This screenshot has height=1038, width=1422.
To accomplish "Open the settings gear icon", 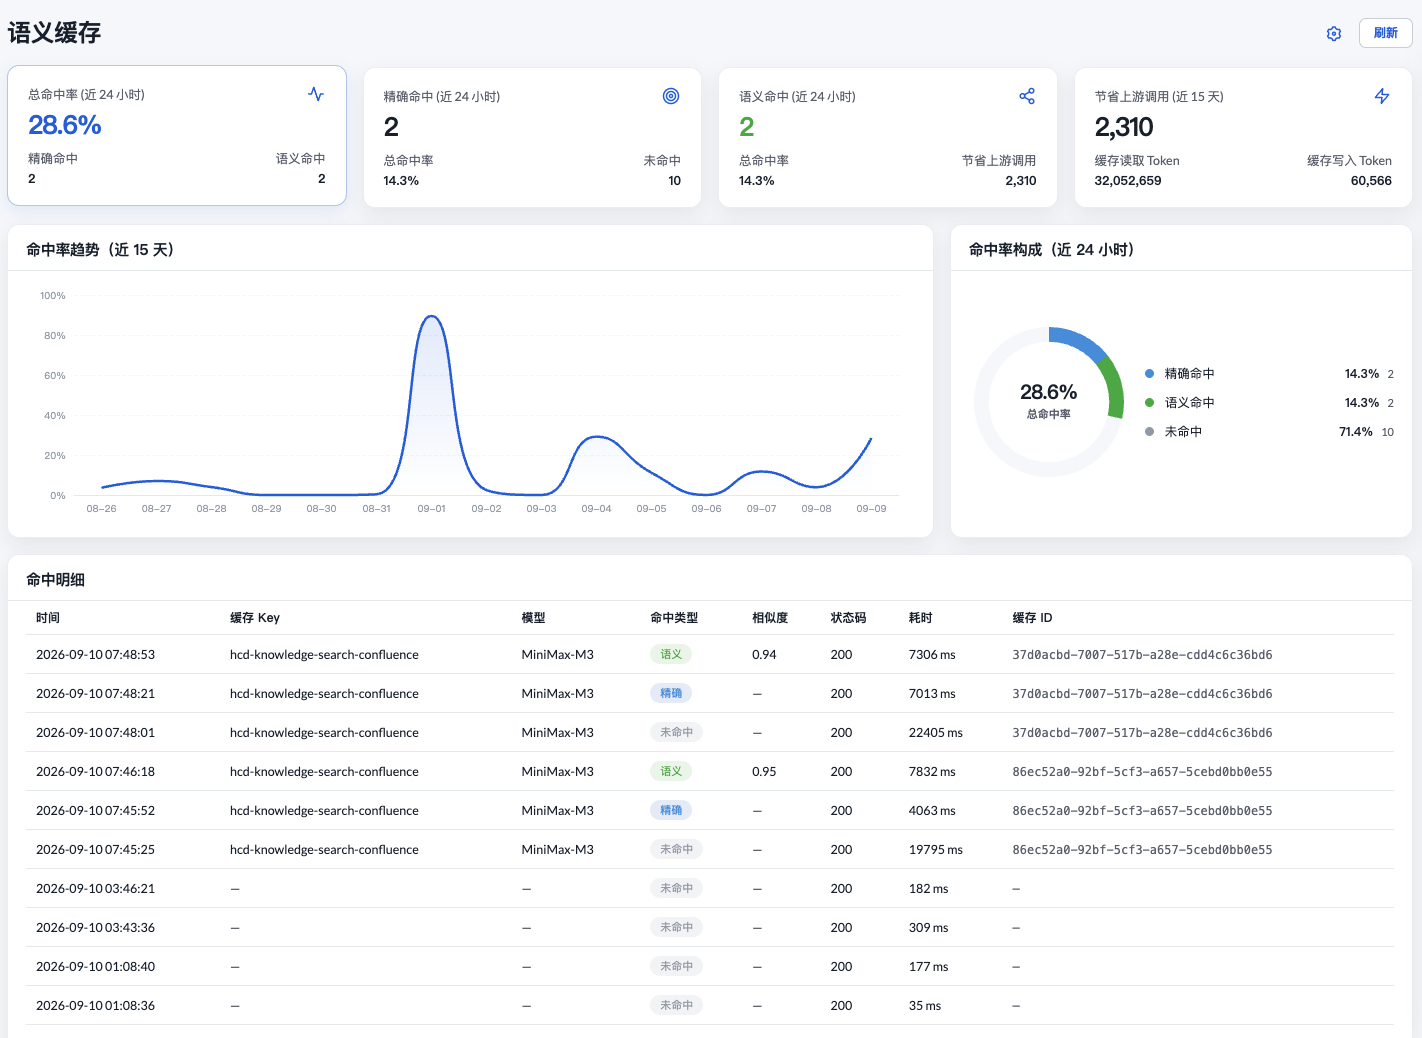I will coord(1334,34).
